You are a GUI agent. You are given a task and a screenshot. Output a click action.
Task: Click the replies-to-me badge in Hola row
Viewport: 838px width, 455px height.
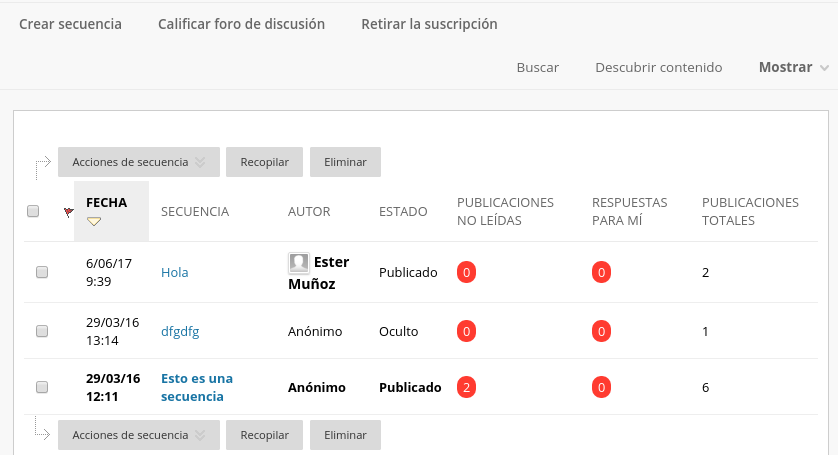point(600,272)
